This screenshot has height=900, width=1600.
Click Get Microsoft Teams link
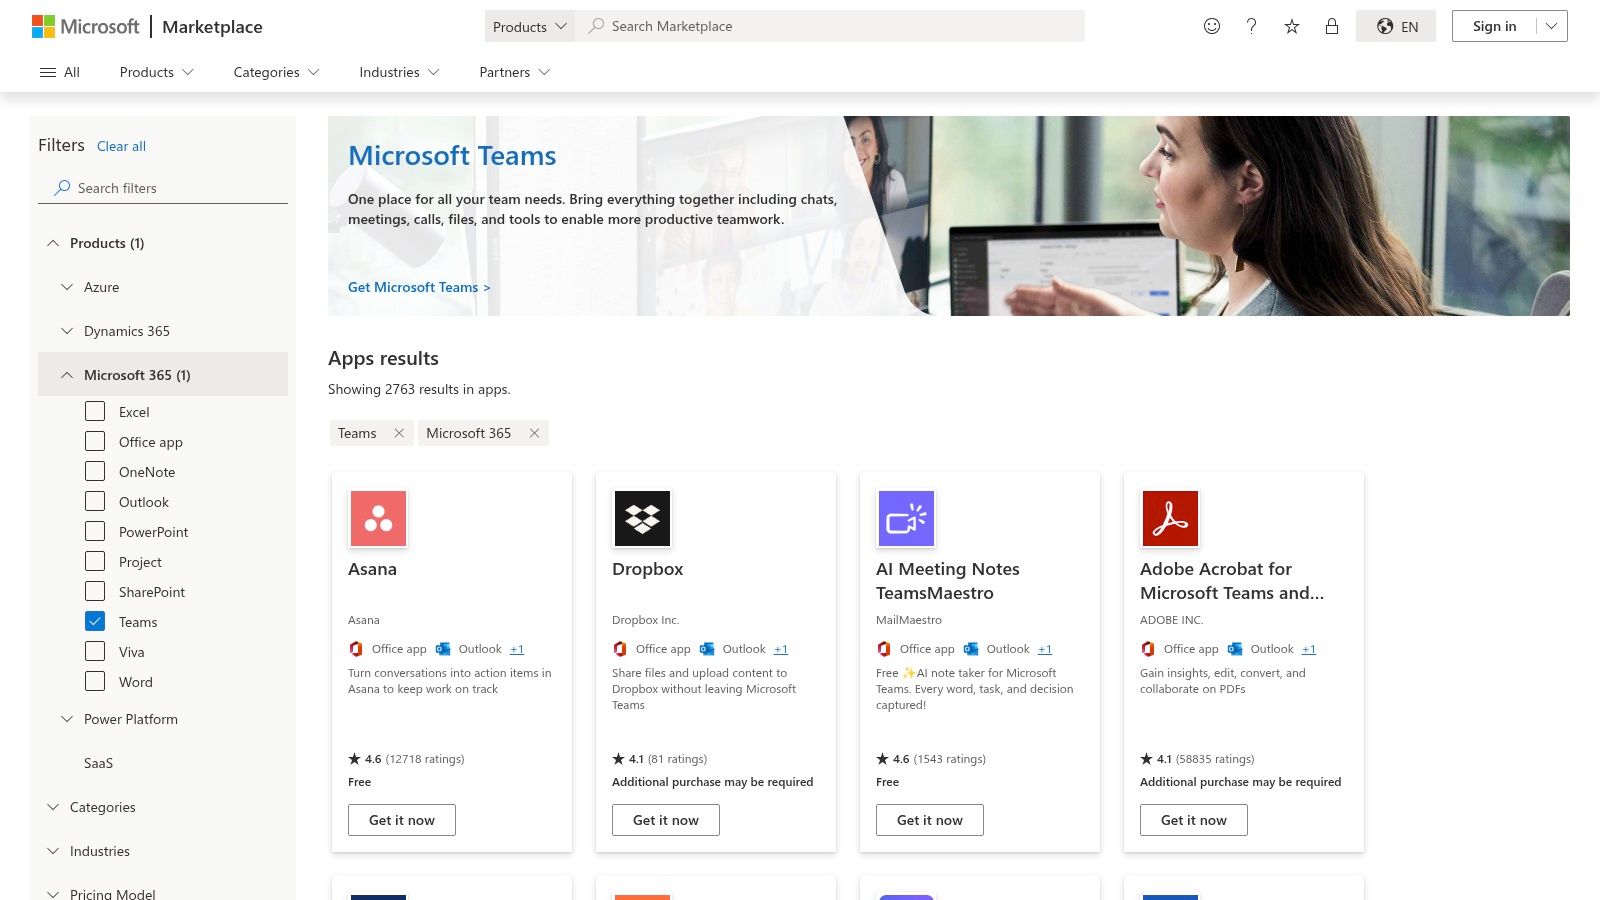[x=418, y=287]
